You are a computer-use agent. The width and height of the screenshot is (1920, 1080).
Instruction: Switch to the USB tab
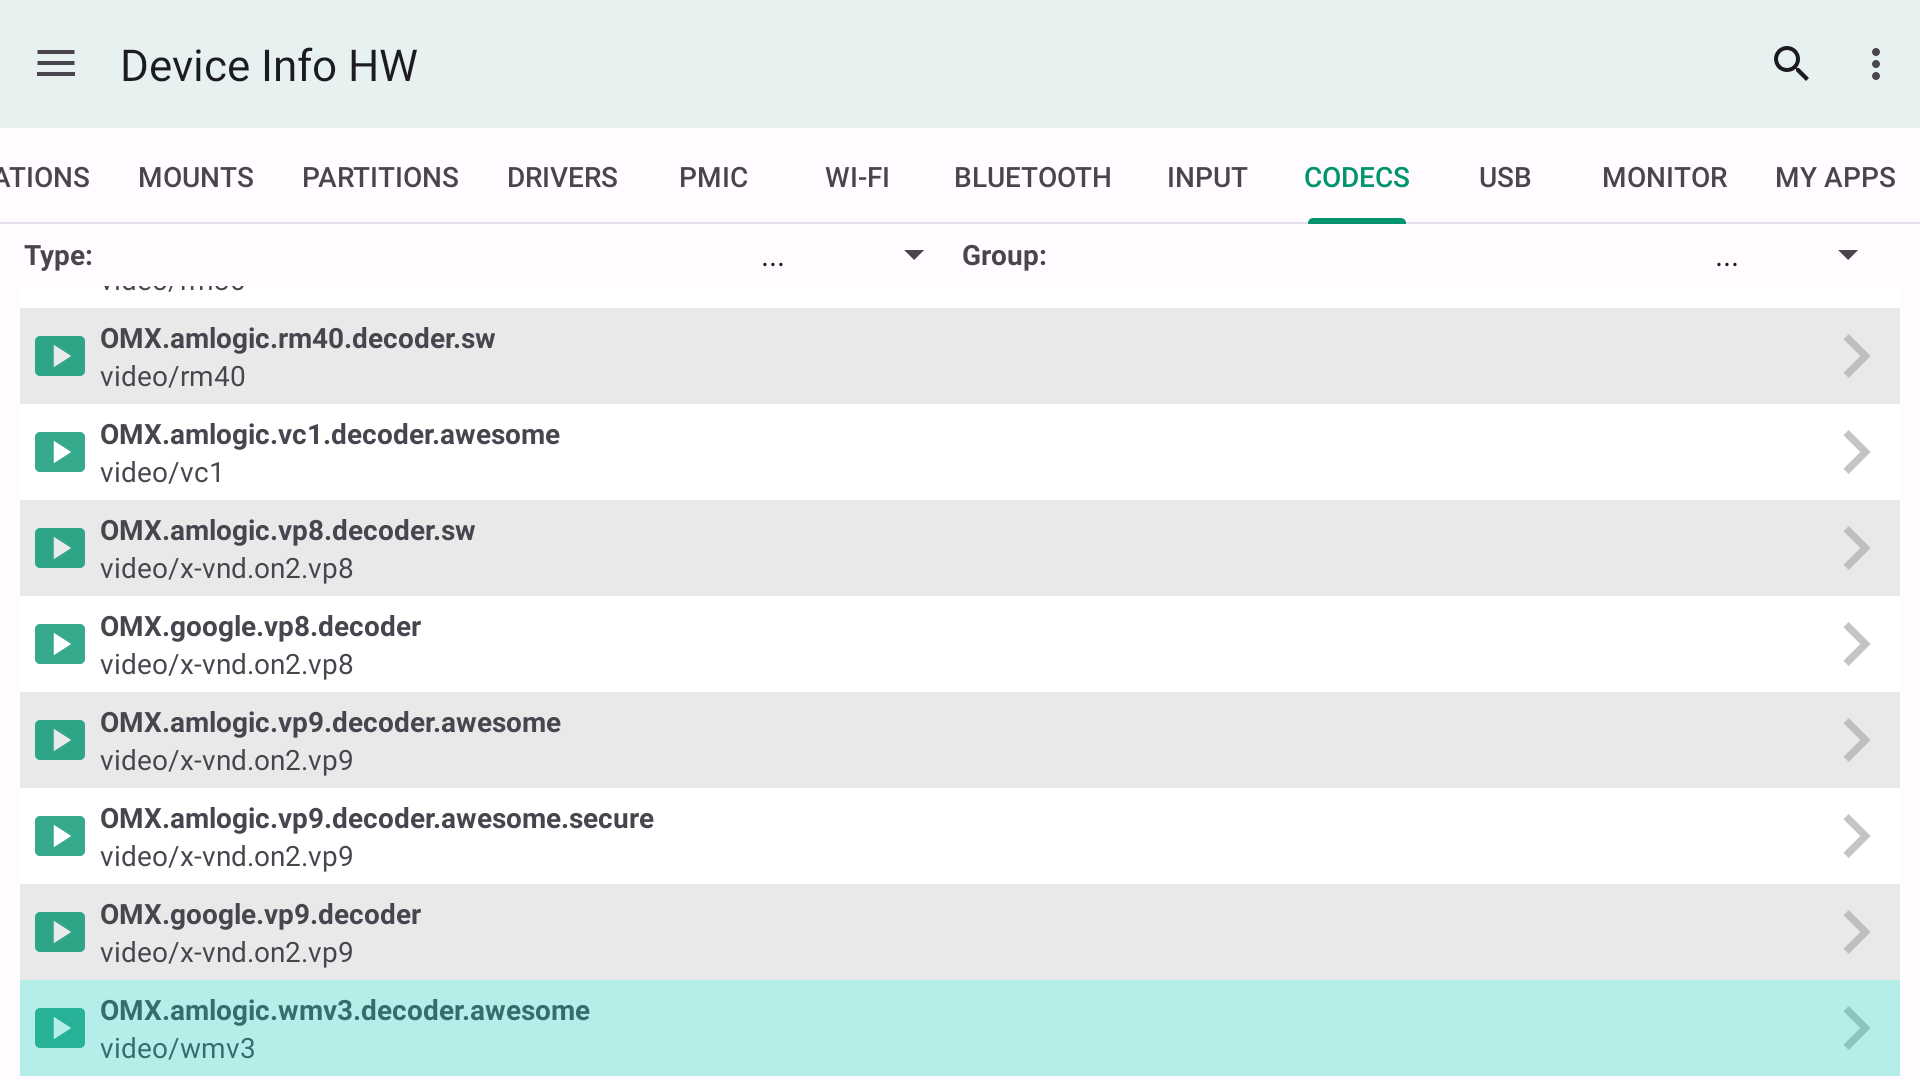click(x=1504, y=177)
